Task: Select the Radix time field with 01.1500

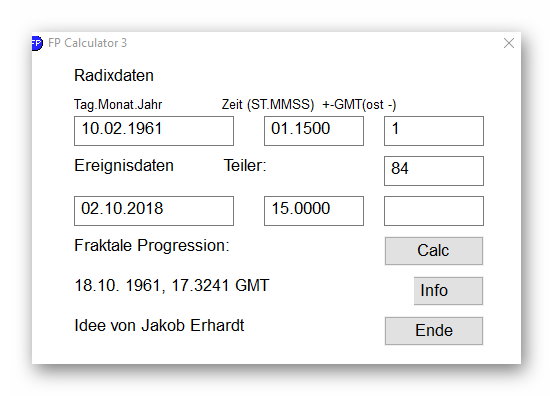Action: [314, 131]
